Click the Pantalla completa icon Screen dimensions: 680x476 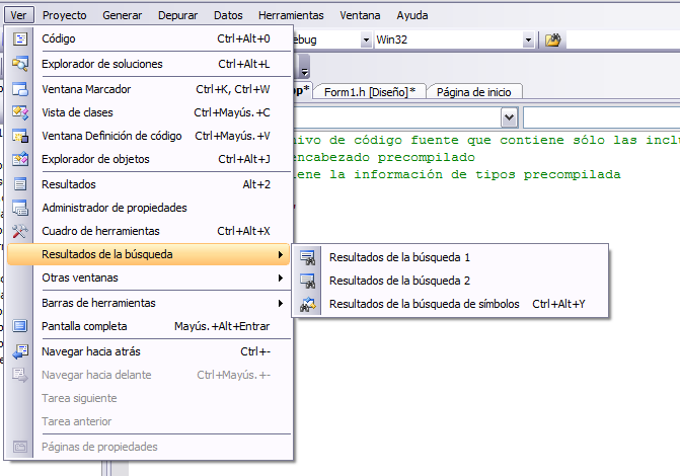[x=20, y=326]
